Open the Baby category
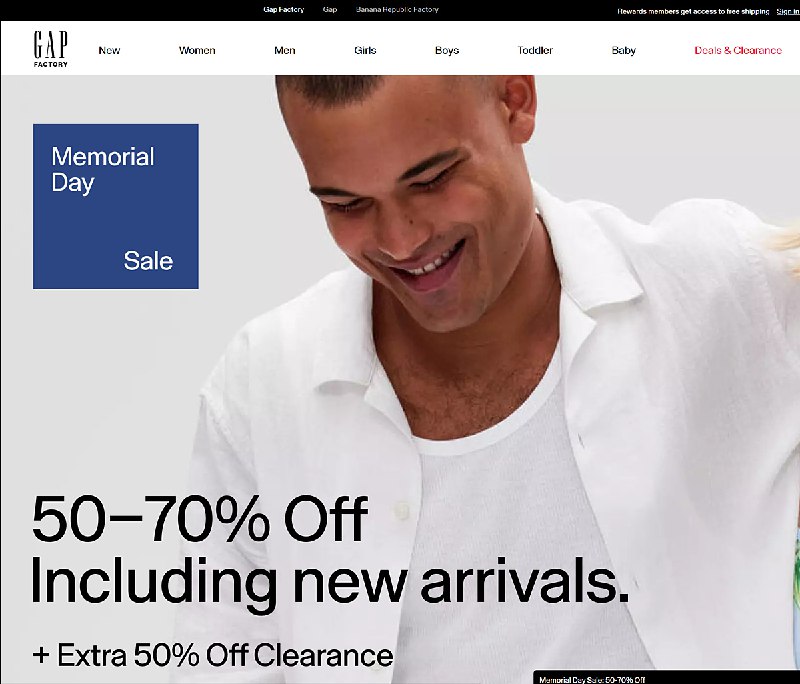800x684 pixels. click(x=623, y=50)
